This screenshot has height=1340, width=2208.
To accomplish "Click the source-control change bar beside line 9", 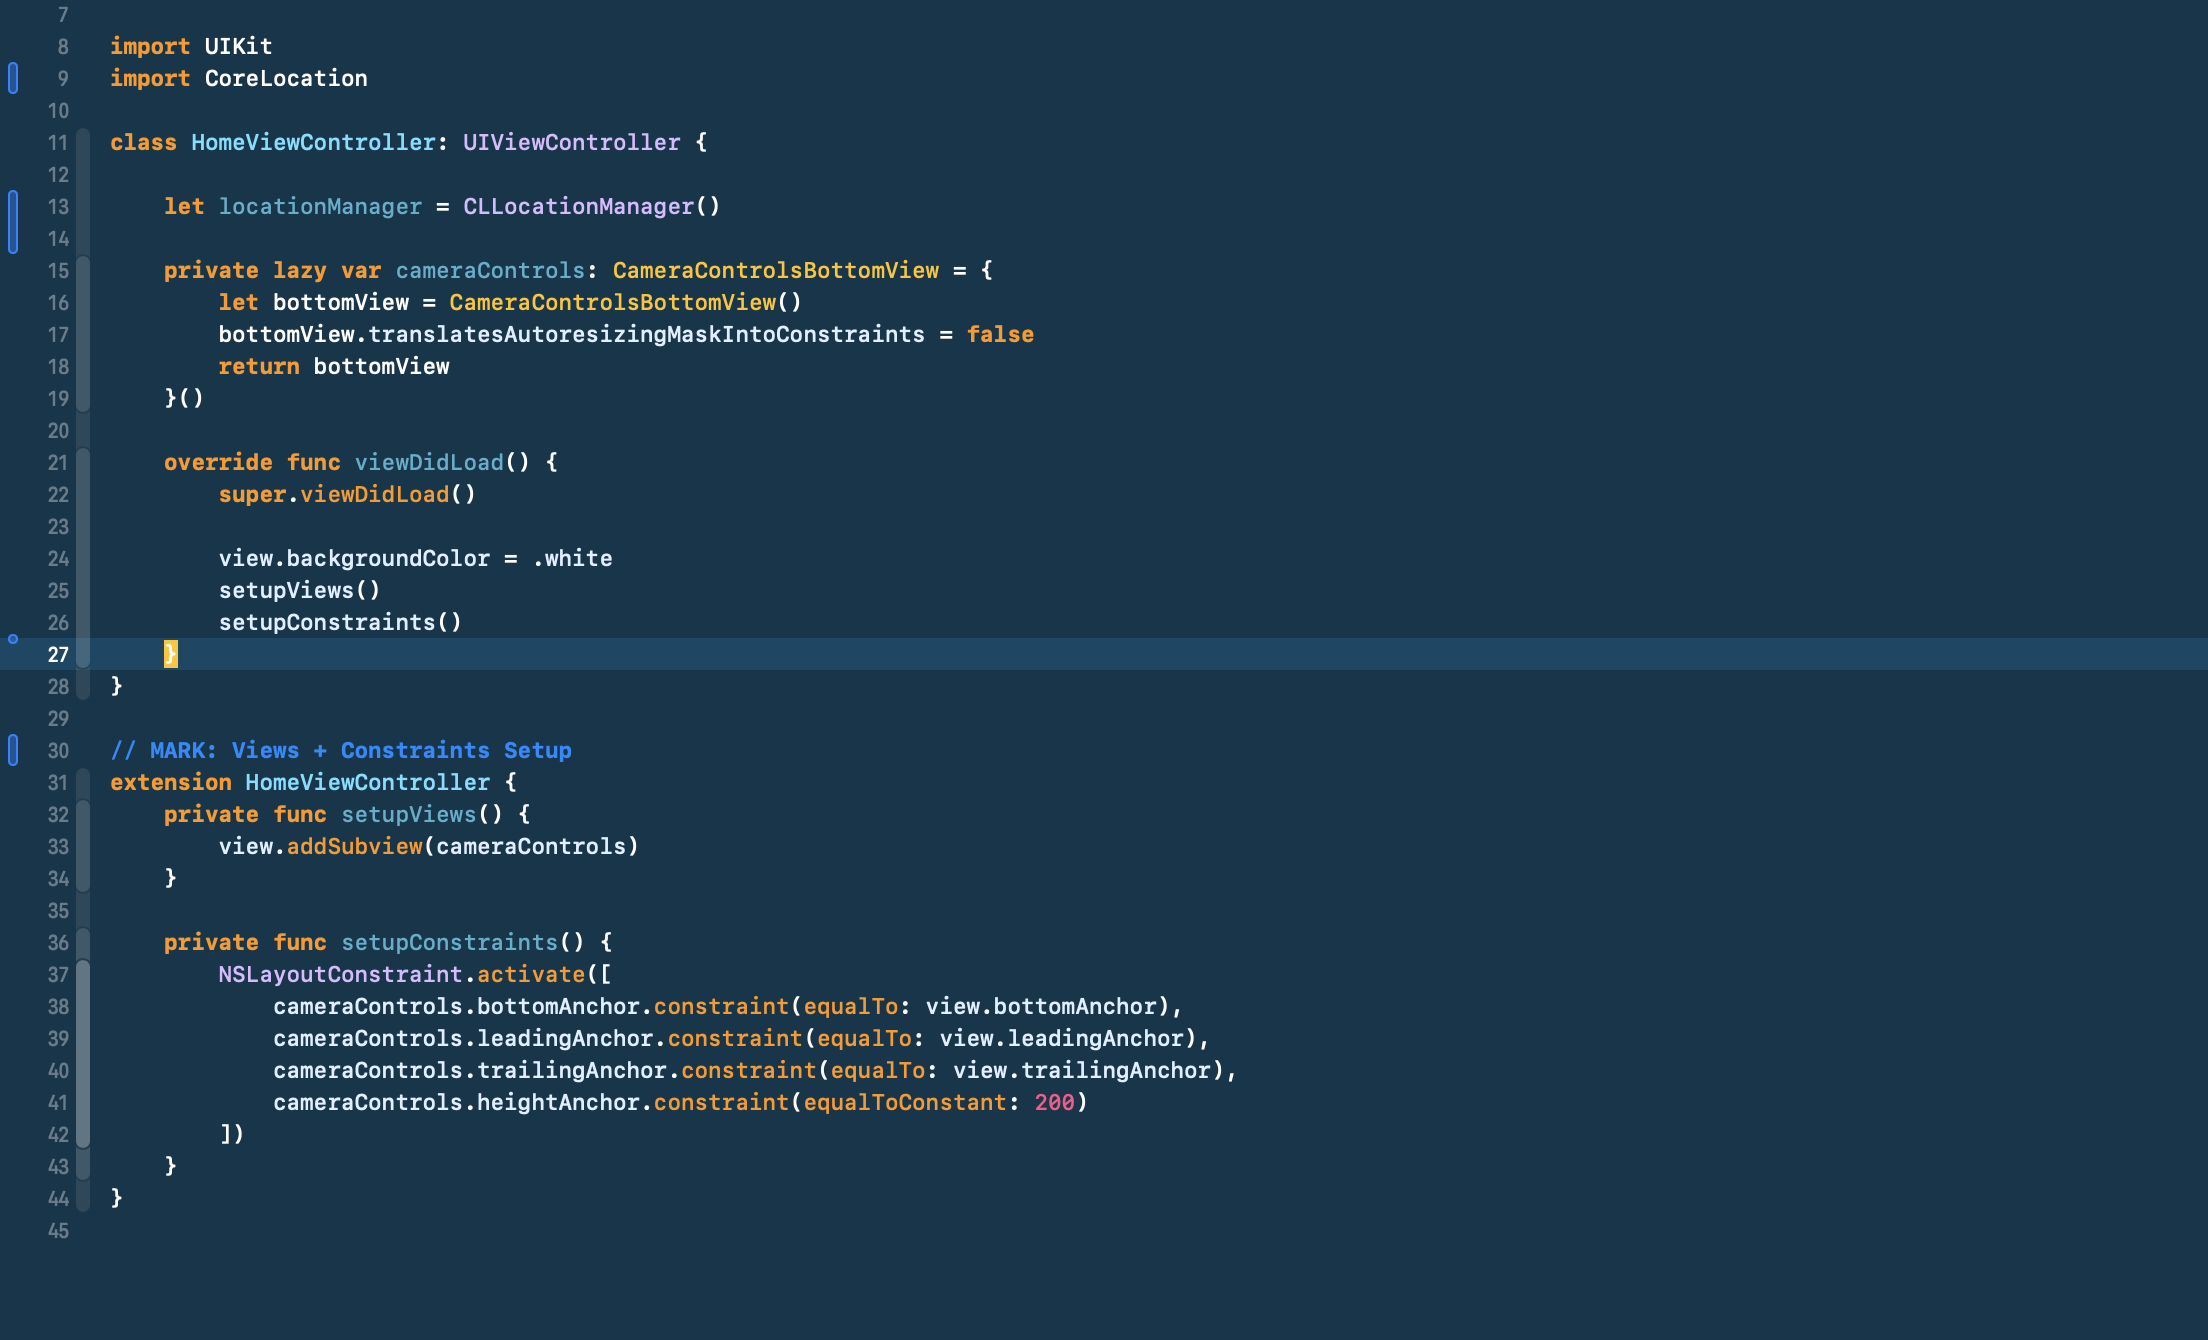I will (13, 78).
